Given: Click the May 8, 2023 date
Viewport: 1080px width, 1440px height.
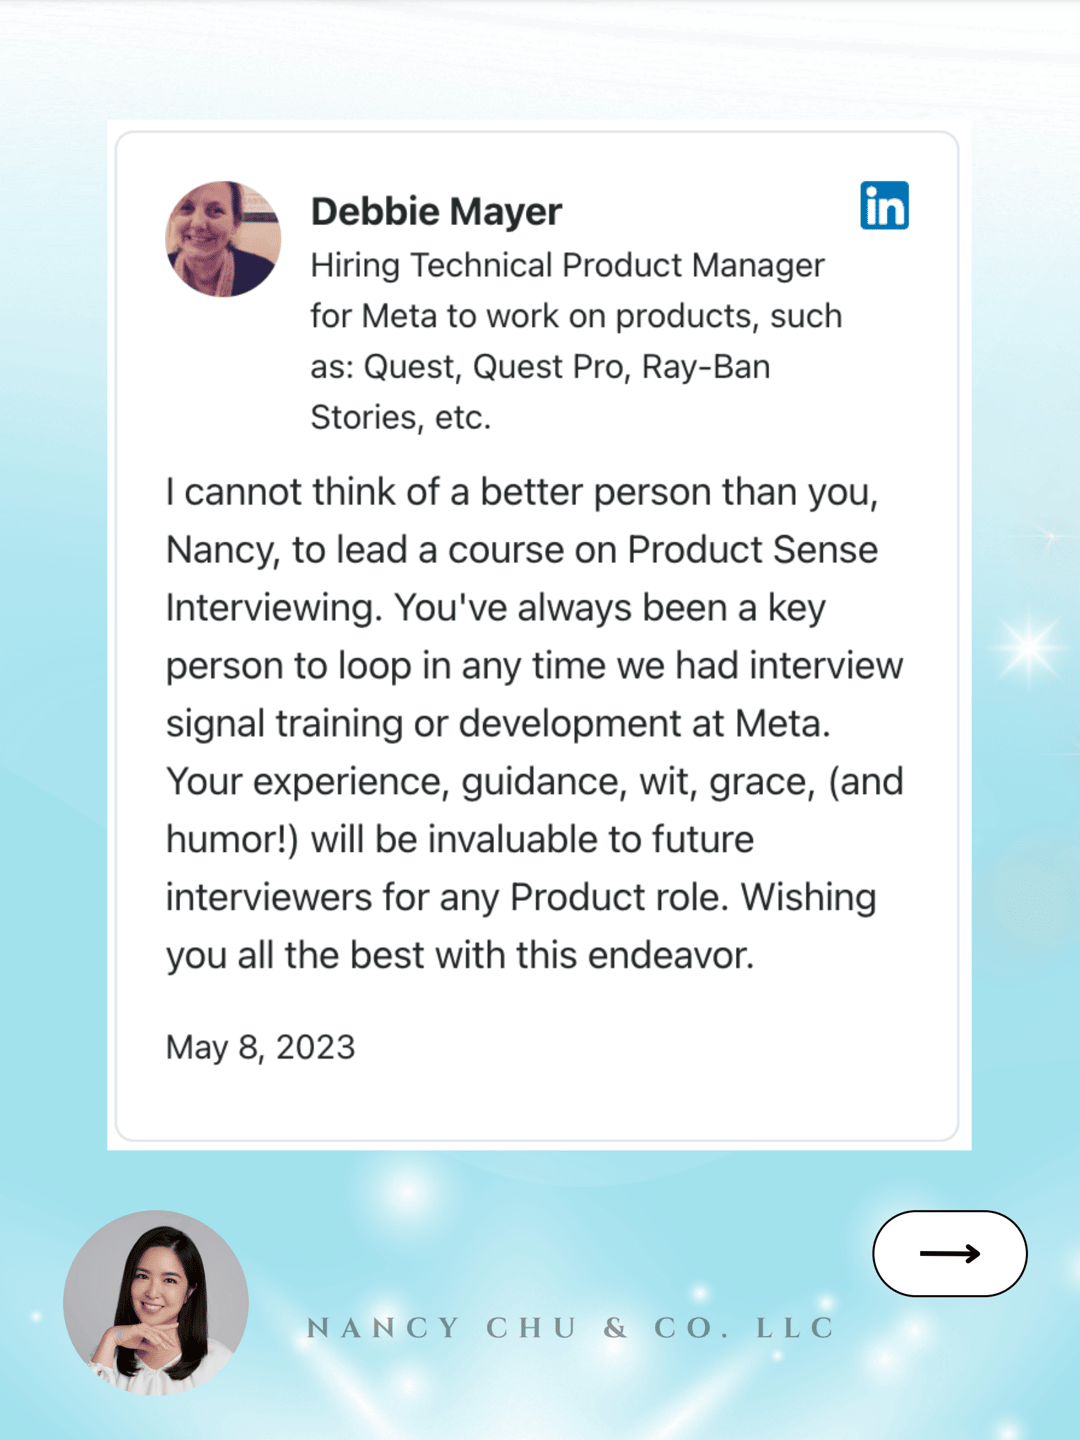Looking at the screenshot, I should click(x=260, y=1047).
